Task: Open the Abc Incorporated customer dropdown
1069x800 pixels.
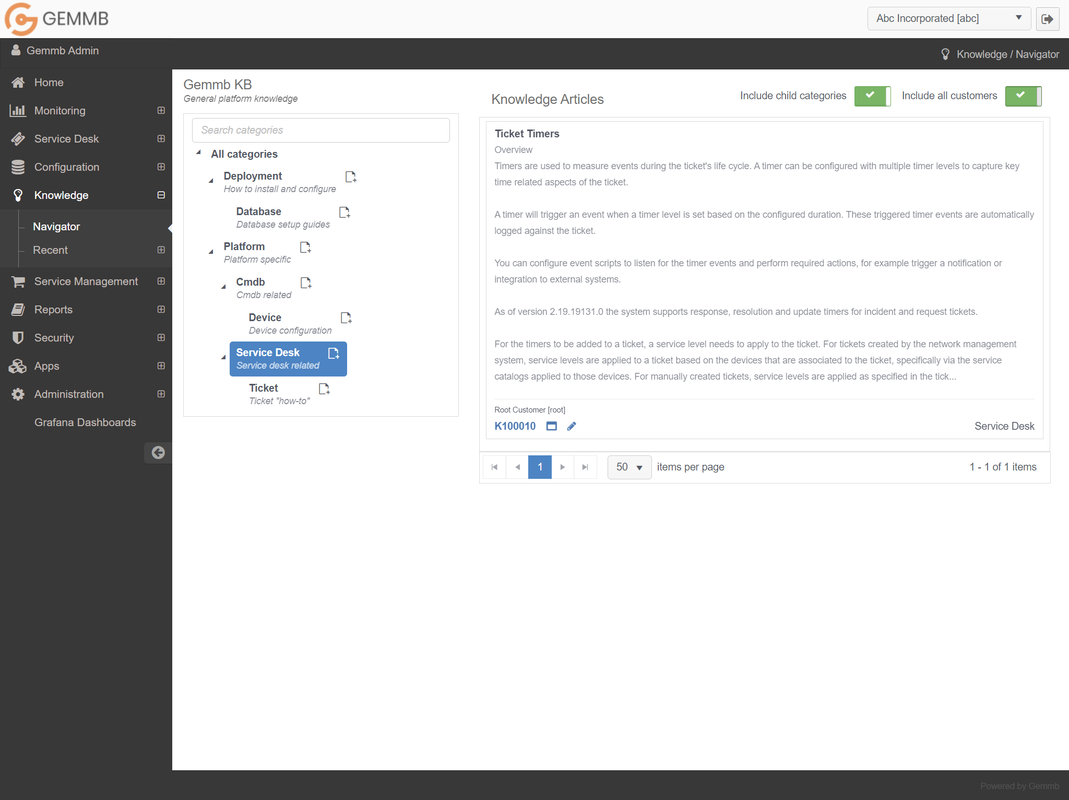Action: (948, 18)
